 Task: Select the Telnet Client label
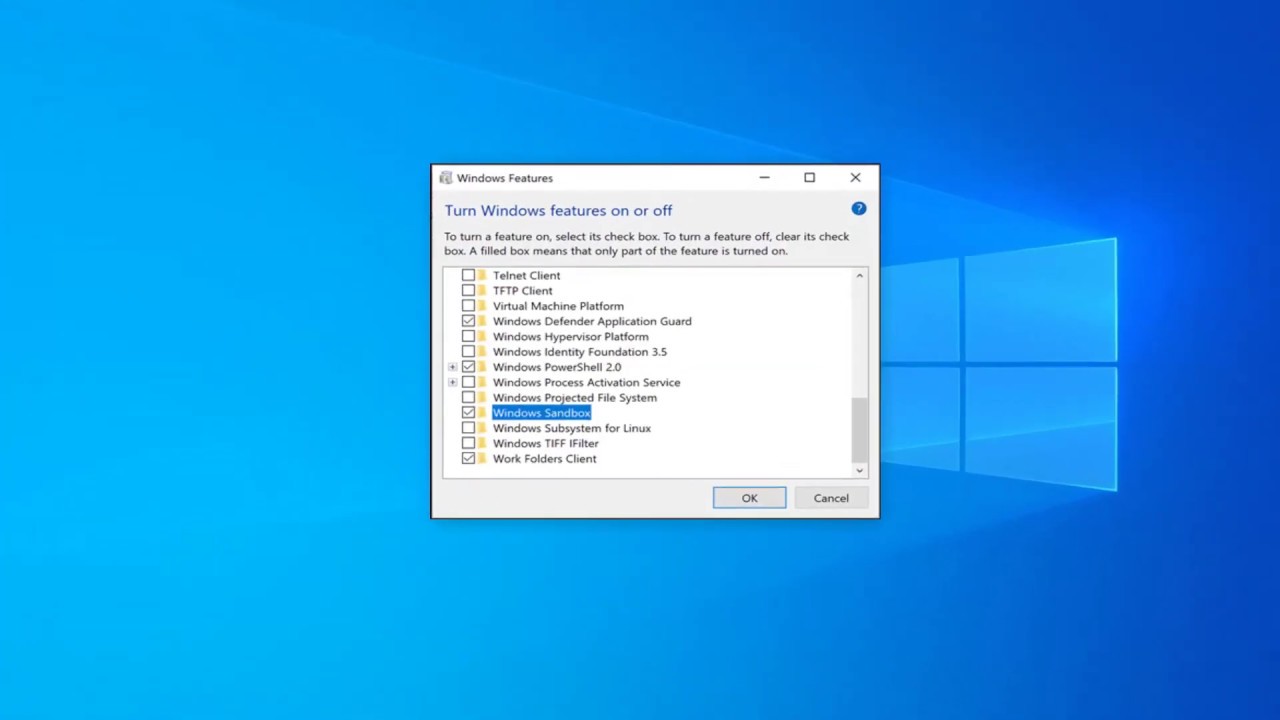click(526, 275)
